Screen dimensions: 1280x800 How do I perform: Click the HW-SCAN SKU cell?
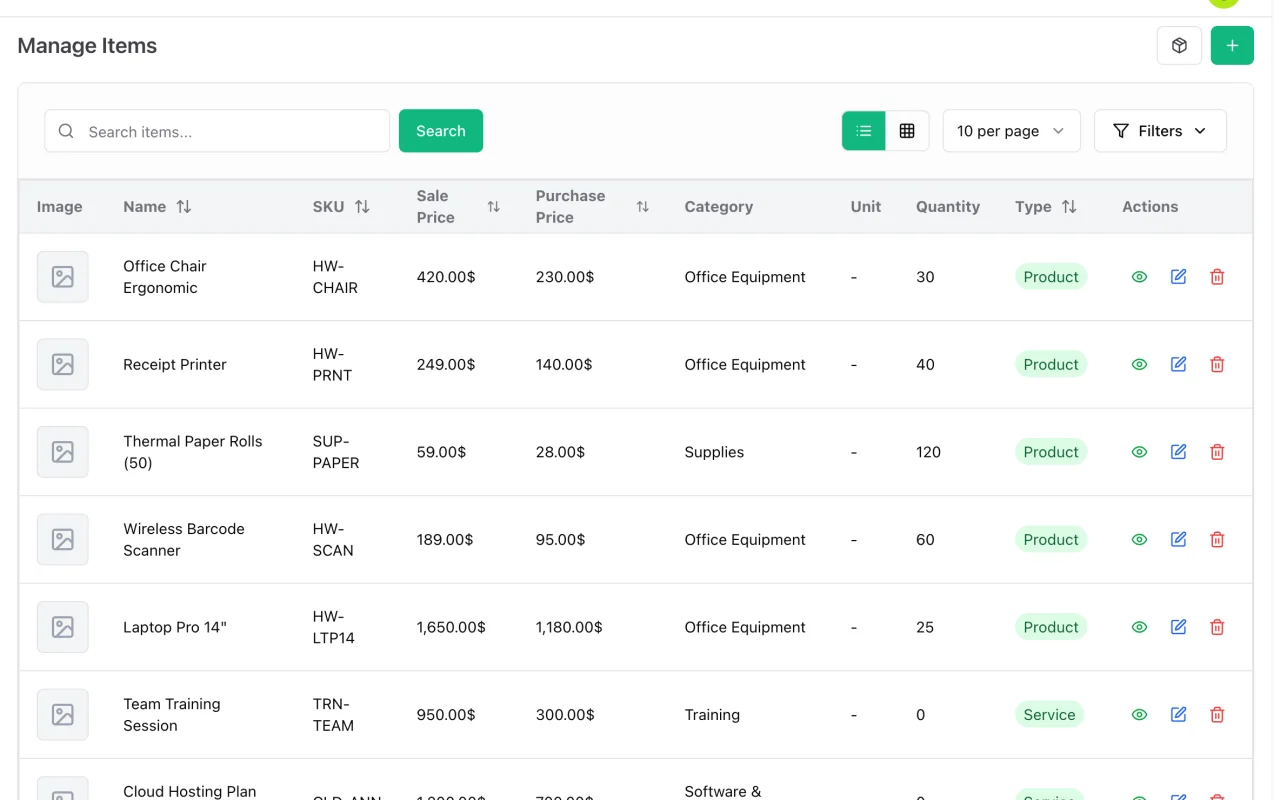[x=333, y=540]
